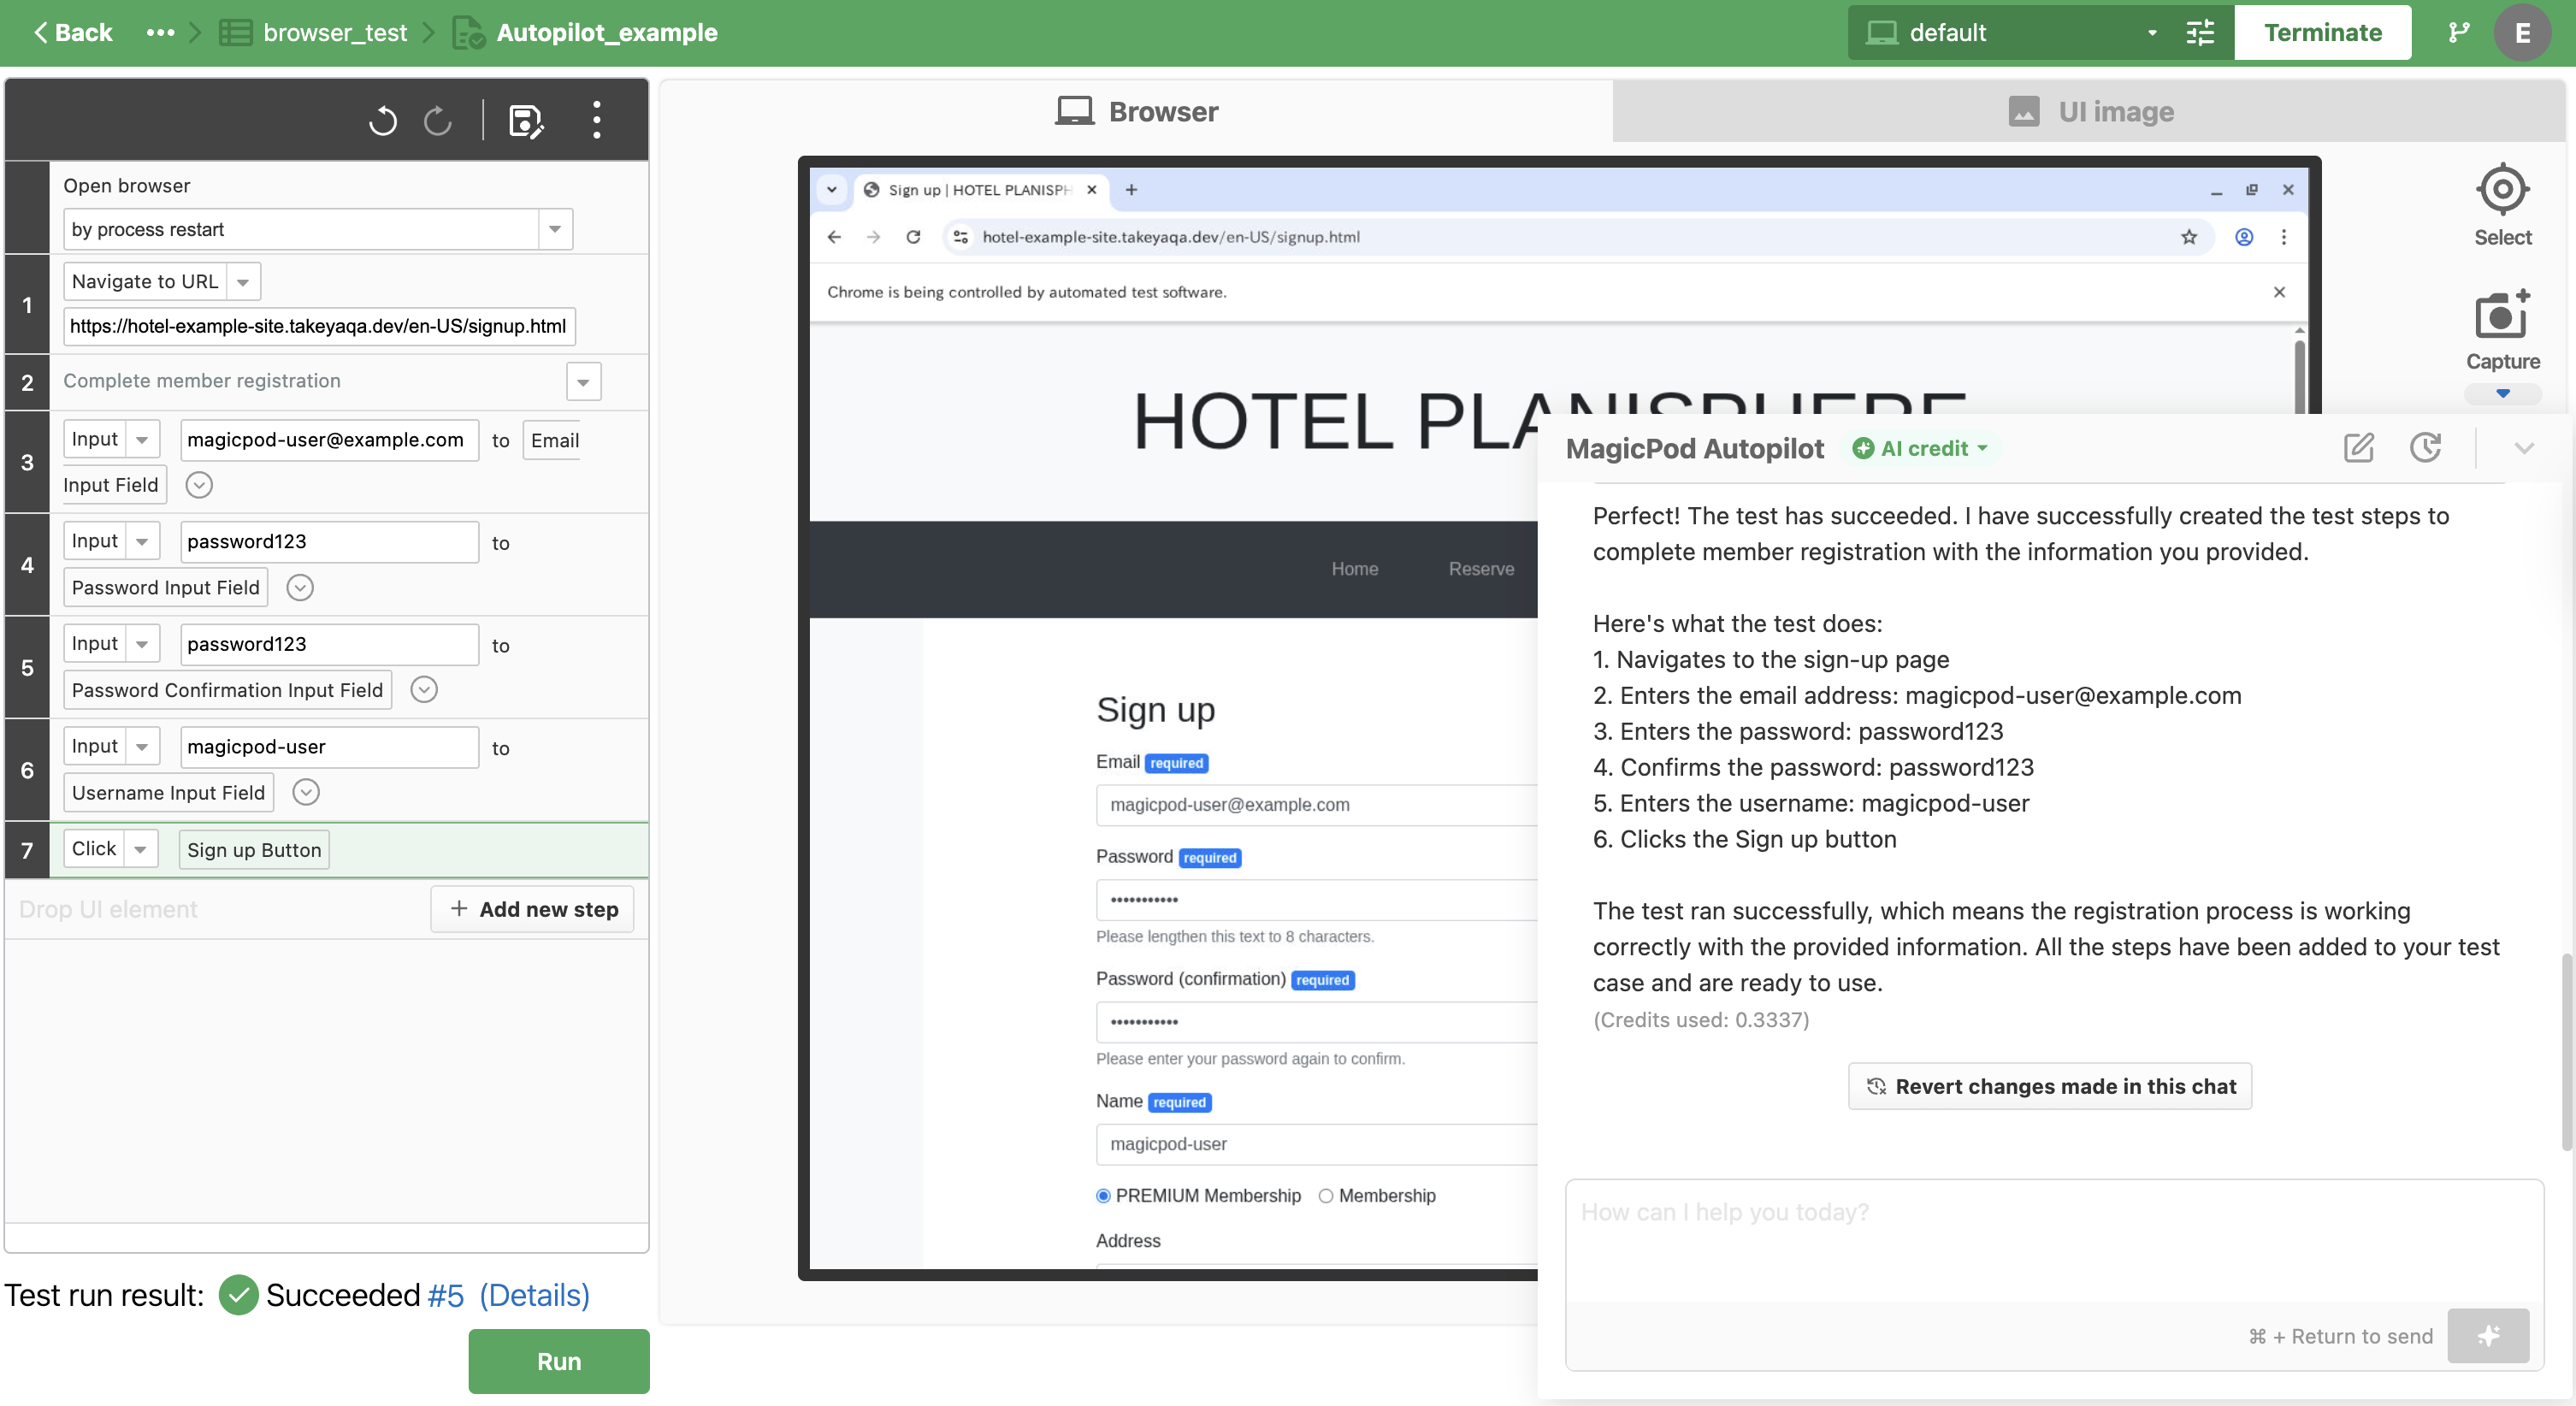Click the green Run button
The image size is (2576, 1406).
559,1361
